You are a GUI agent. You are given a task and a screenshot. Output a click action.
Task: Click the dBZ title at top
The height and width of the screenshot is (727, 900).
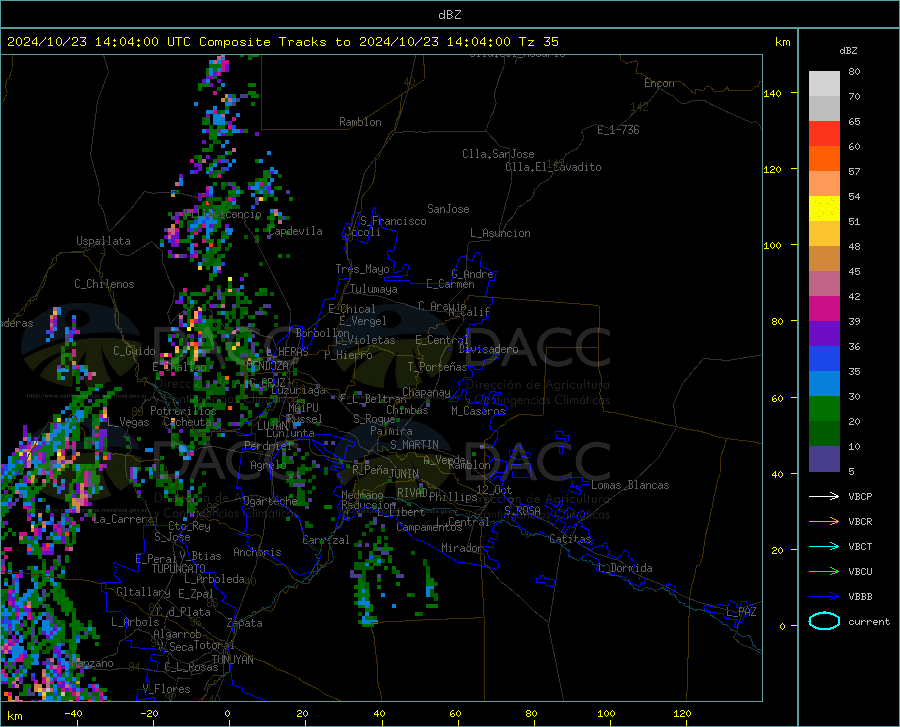(449, 15)
